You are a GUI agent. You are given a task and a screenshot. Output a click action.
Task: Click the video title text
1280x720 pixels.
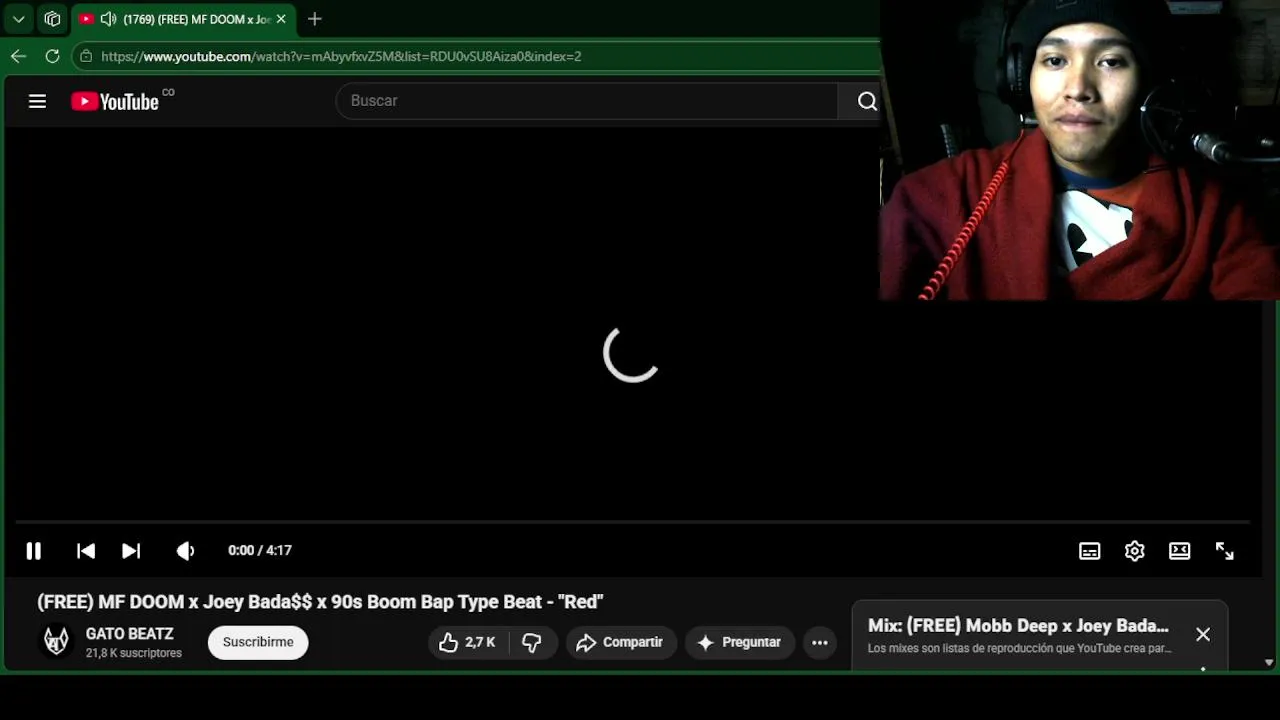tap(320, 602)
